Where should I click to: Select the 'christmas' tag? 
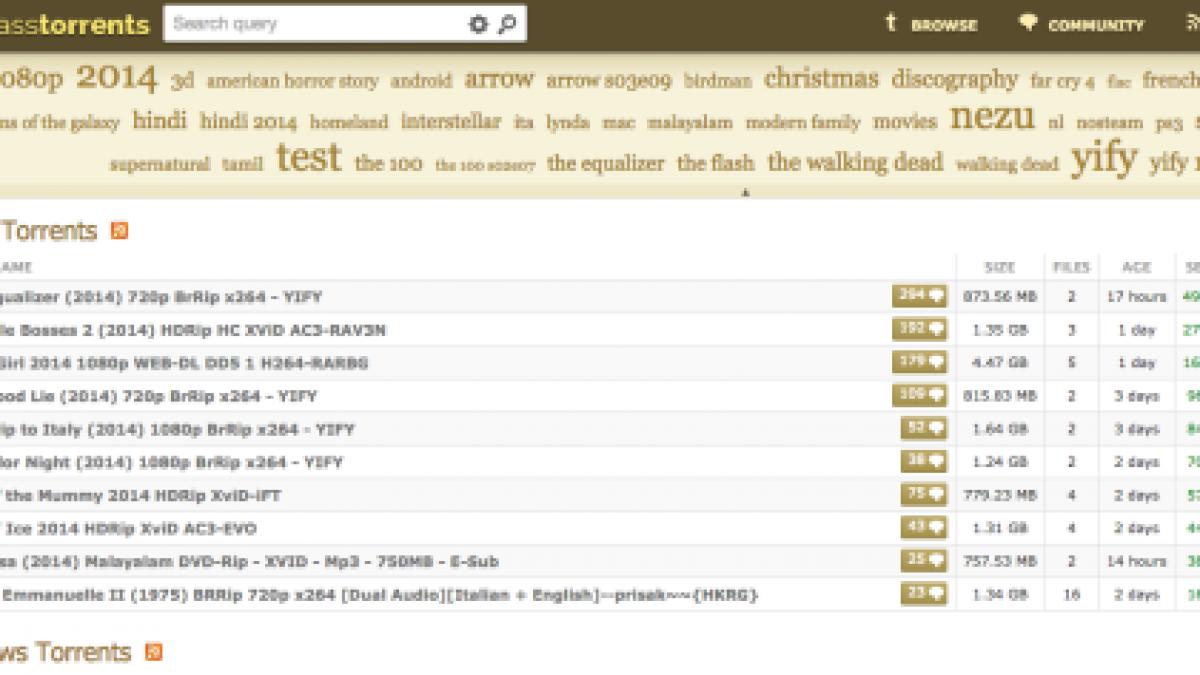(821, 79)
